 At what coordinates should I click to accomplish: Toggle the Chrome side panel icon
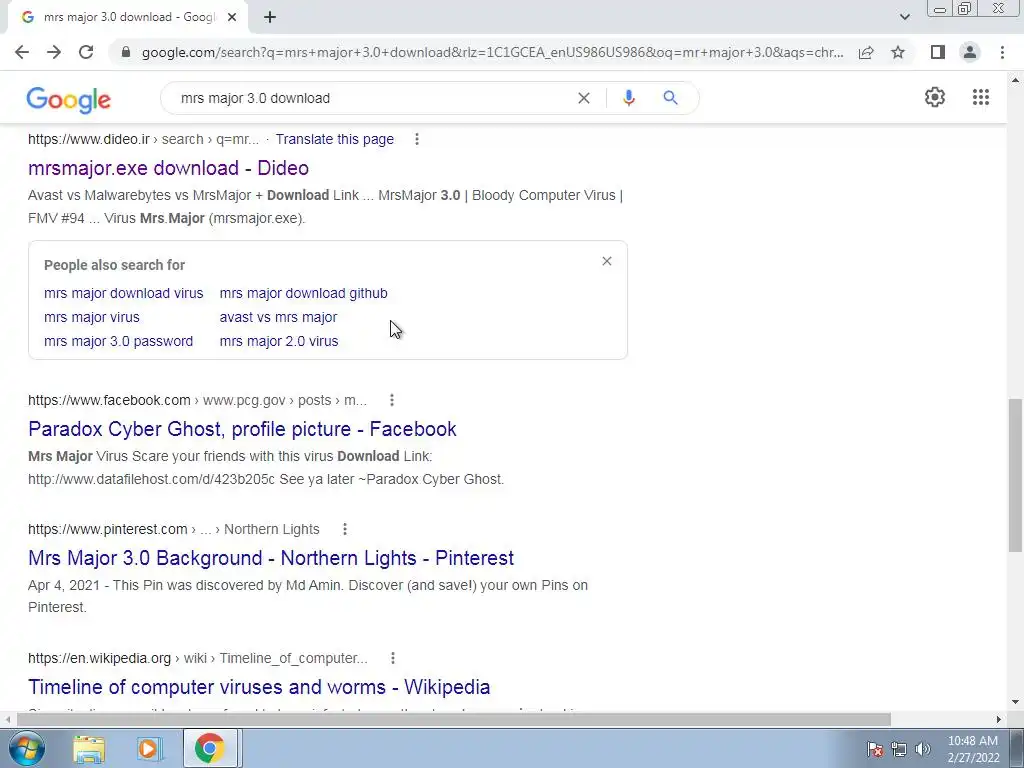938,52
